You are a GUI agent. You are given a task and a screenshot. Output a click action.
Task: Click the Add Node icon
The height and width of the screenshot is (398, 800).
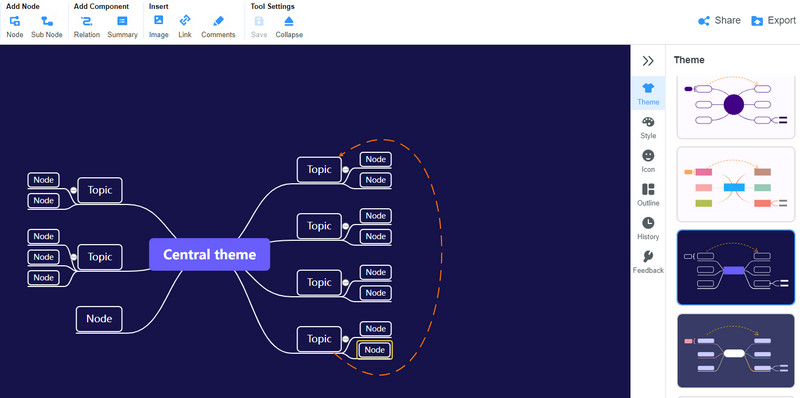pos(15,21)
